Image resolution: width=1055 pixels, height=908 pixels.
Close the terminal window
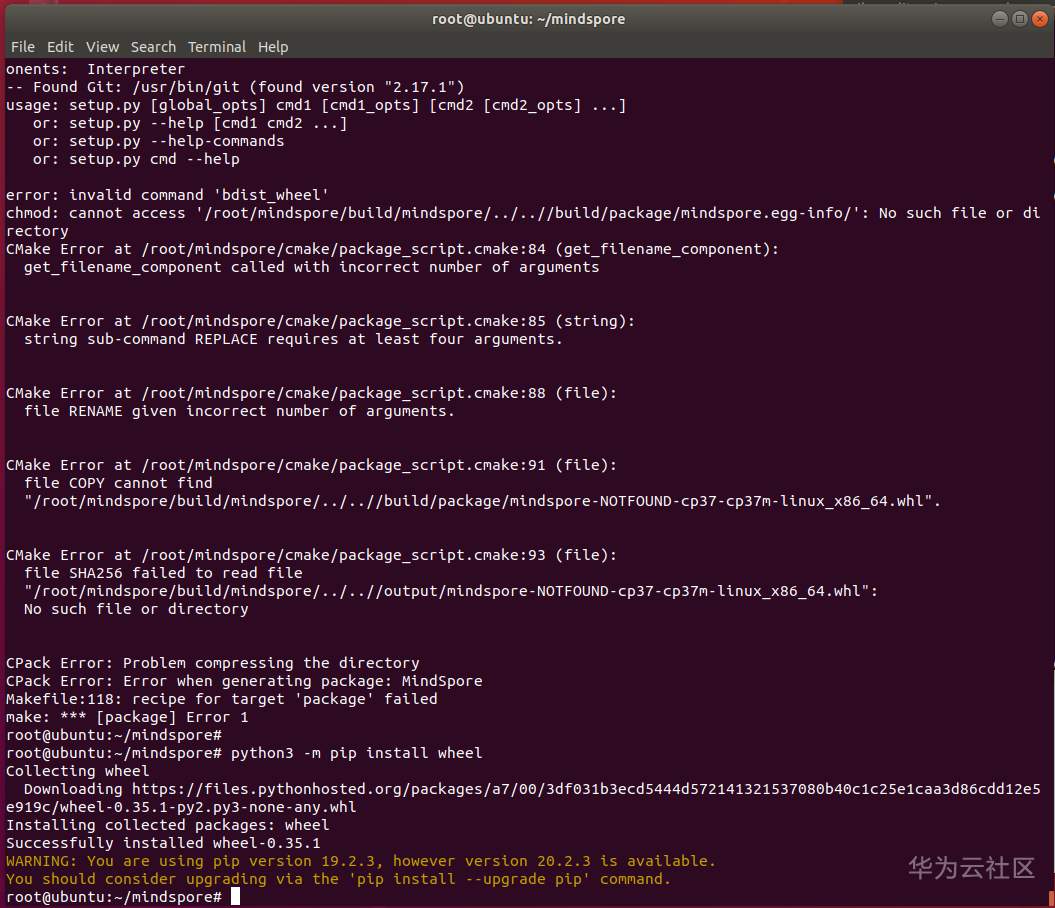1039,19
